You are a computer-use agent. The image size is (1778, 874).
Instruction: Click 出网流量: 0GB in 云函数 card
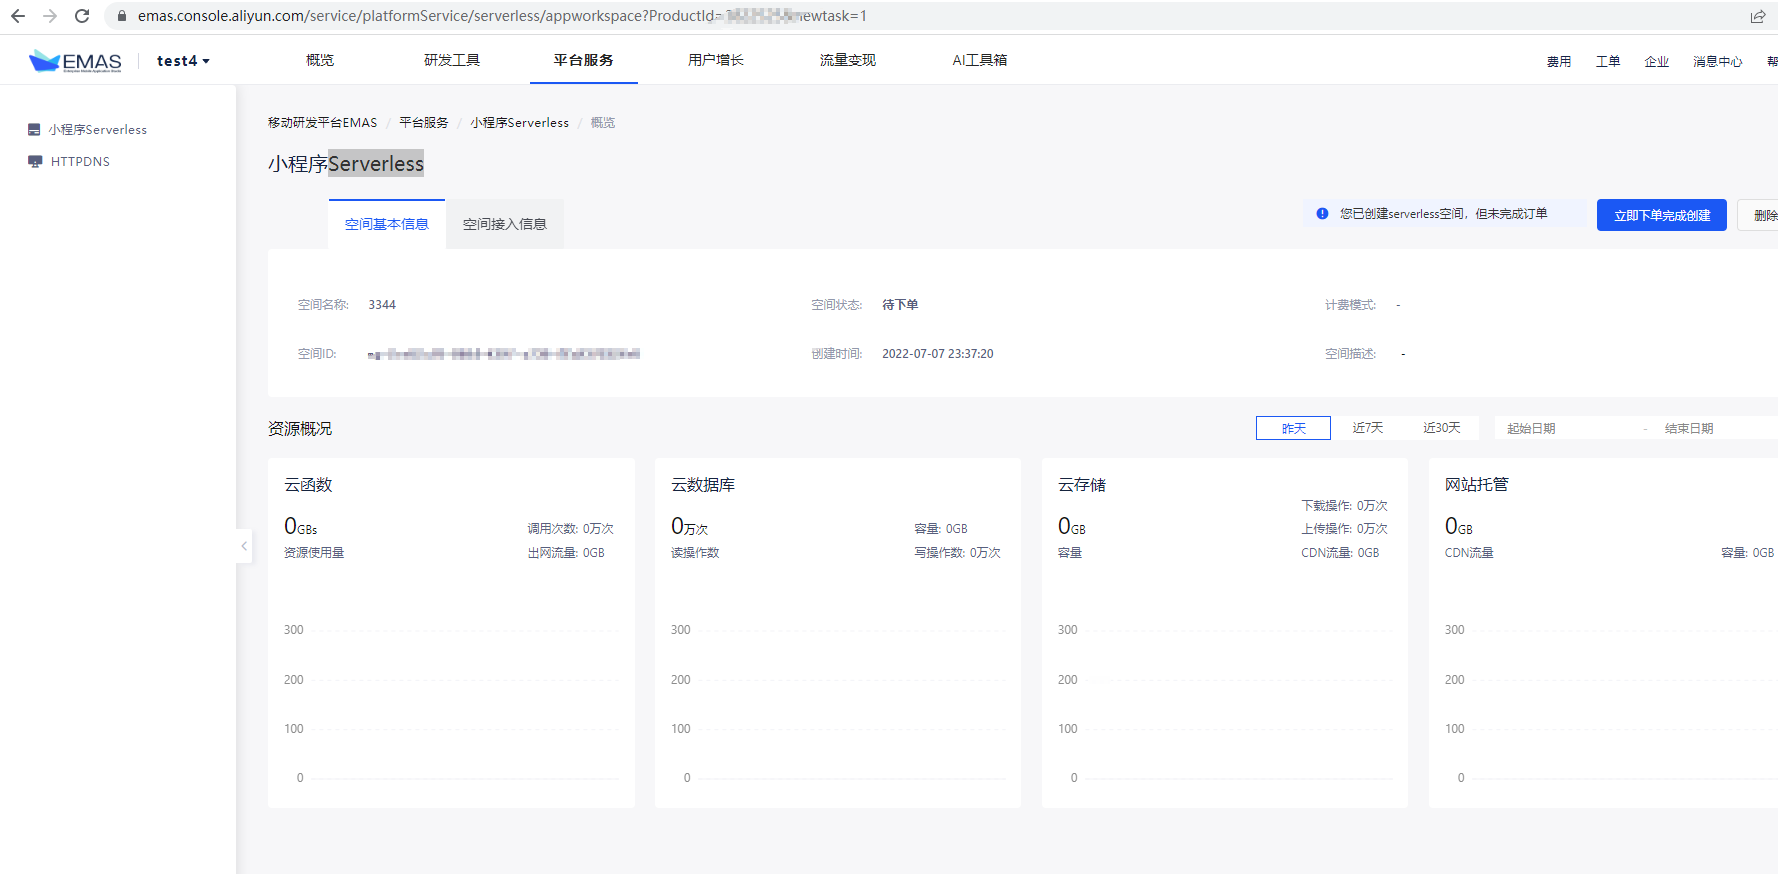[x=566, y=553]
